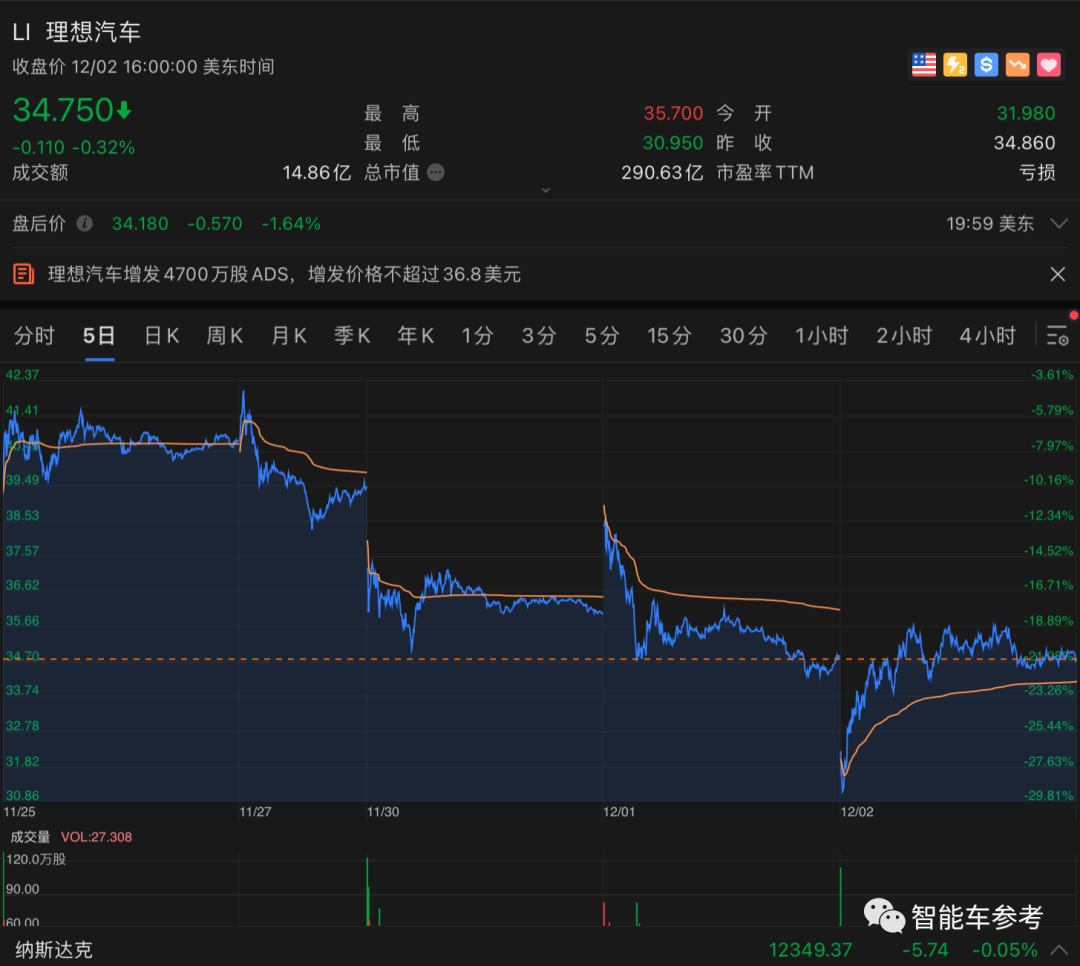Tap the change value -0.110 -0.32%

pyautogui.click(x=74, y=147)
